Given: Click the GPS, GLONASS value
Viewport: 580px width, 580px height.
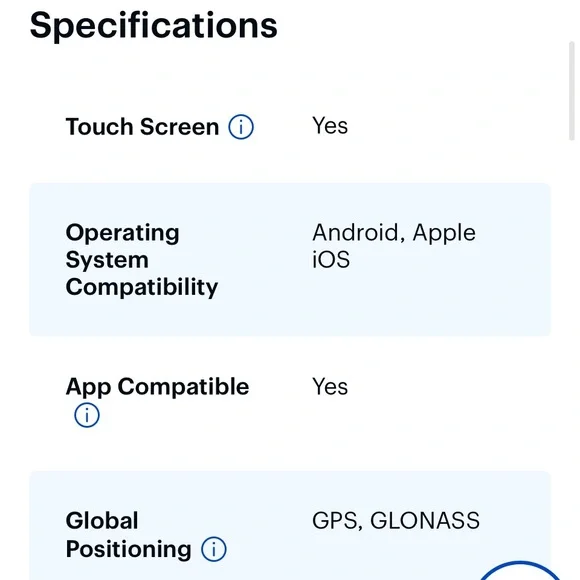Looking at the screenshot, I should pos(396,520).
